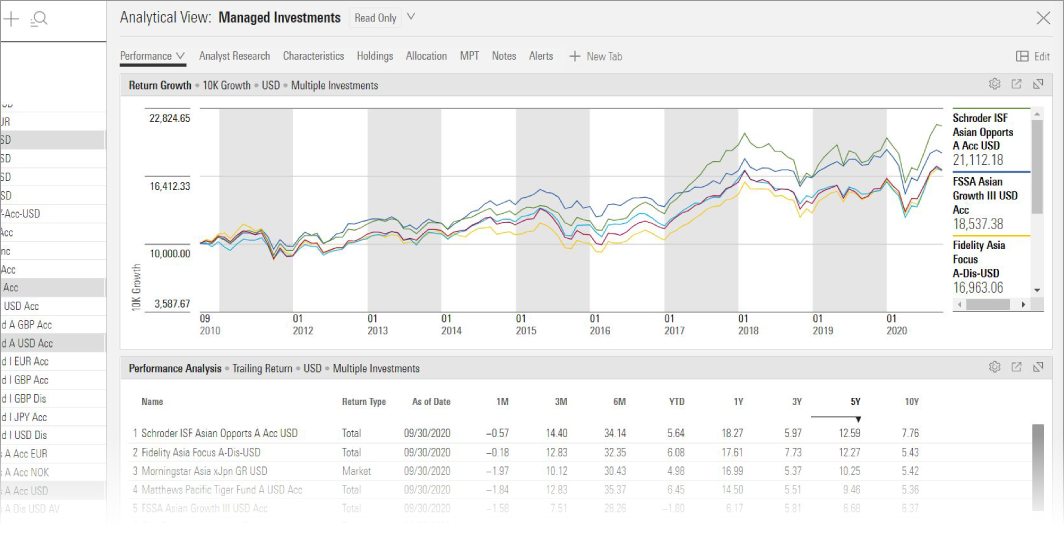Image resolution: width=1064 pixels, height=550 pixels.
Task: Open the Analyst Research tab
Action: [x=234, y=57]
